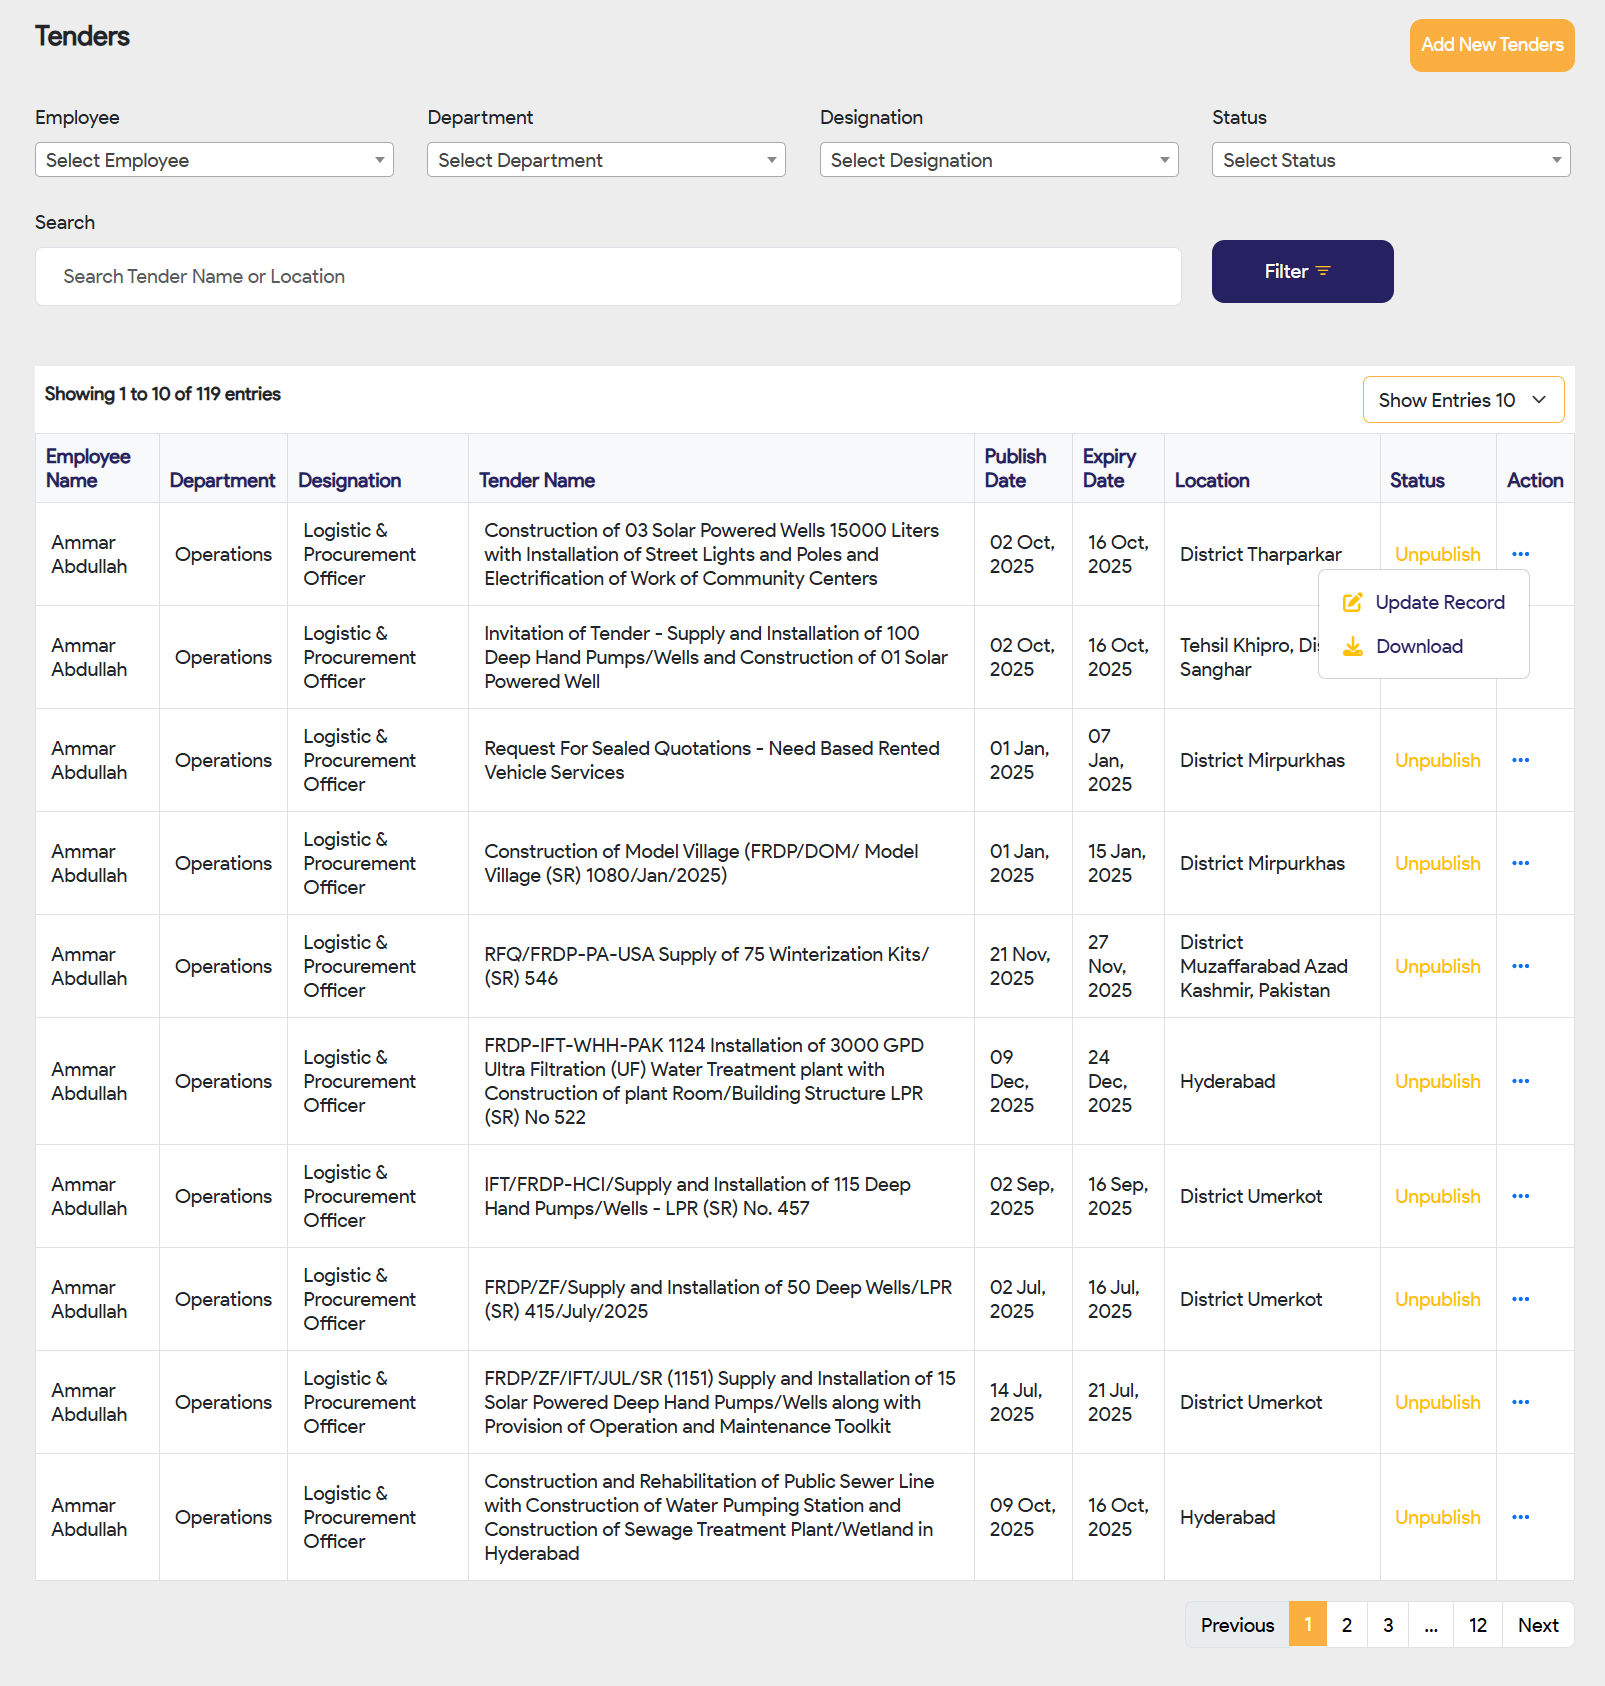Go to page 2 in pagination
Viewport: 1605px width, 1686px height.
tap(1346, 1625)
